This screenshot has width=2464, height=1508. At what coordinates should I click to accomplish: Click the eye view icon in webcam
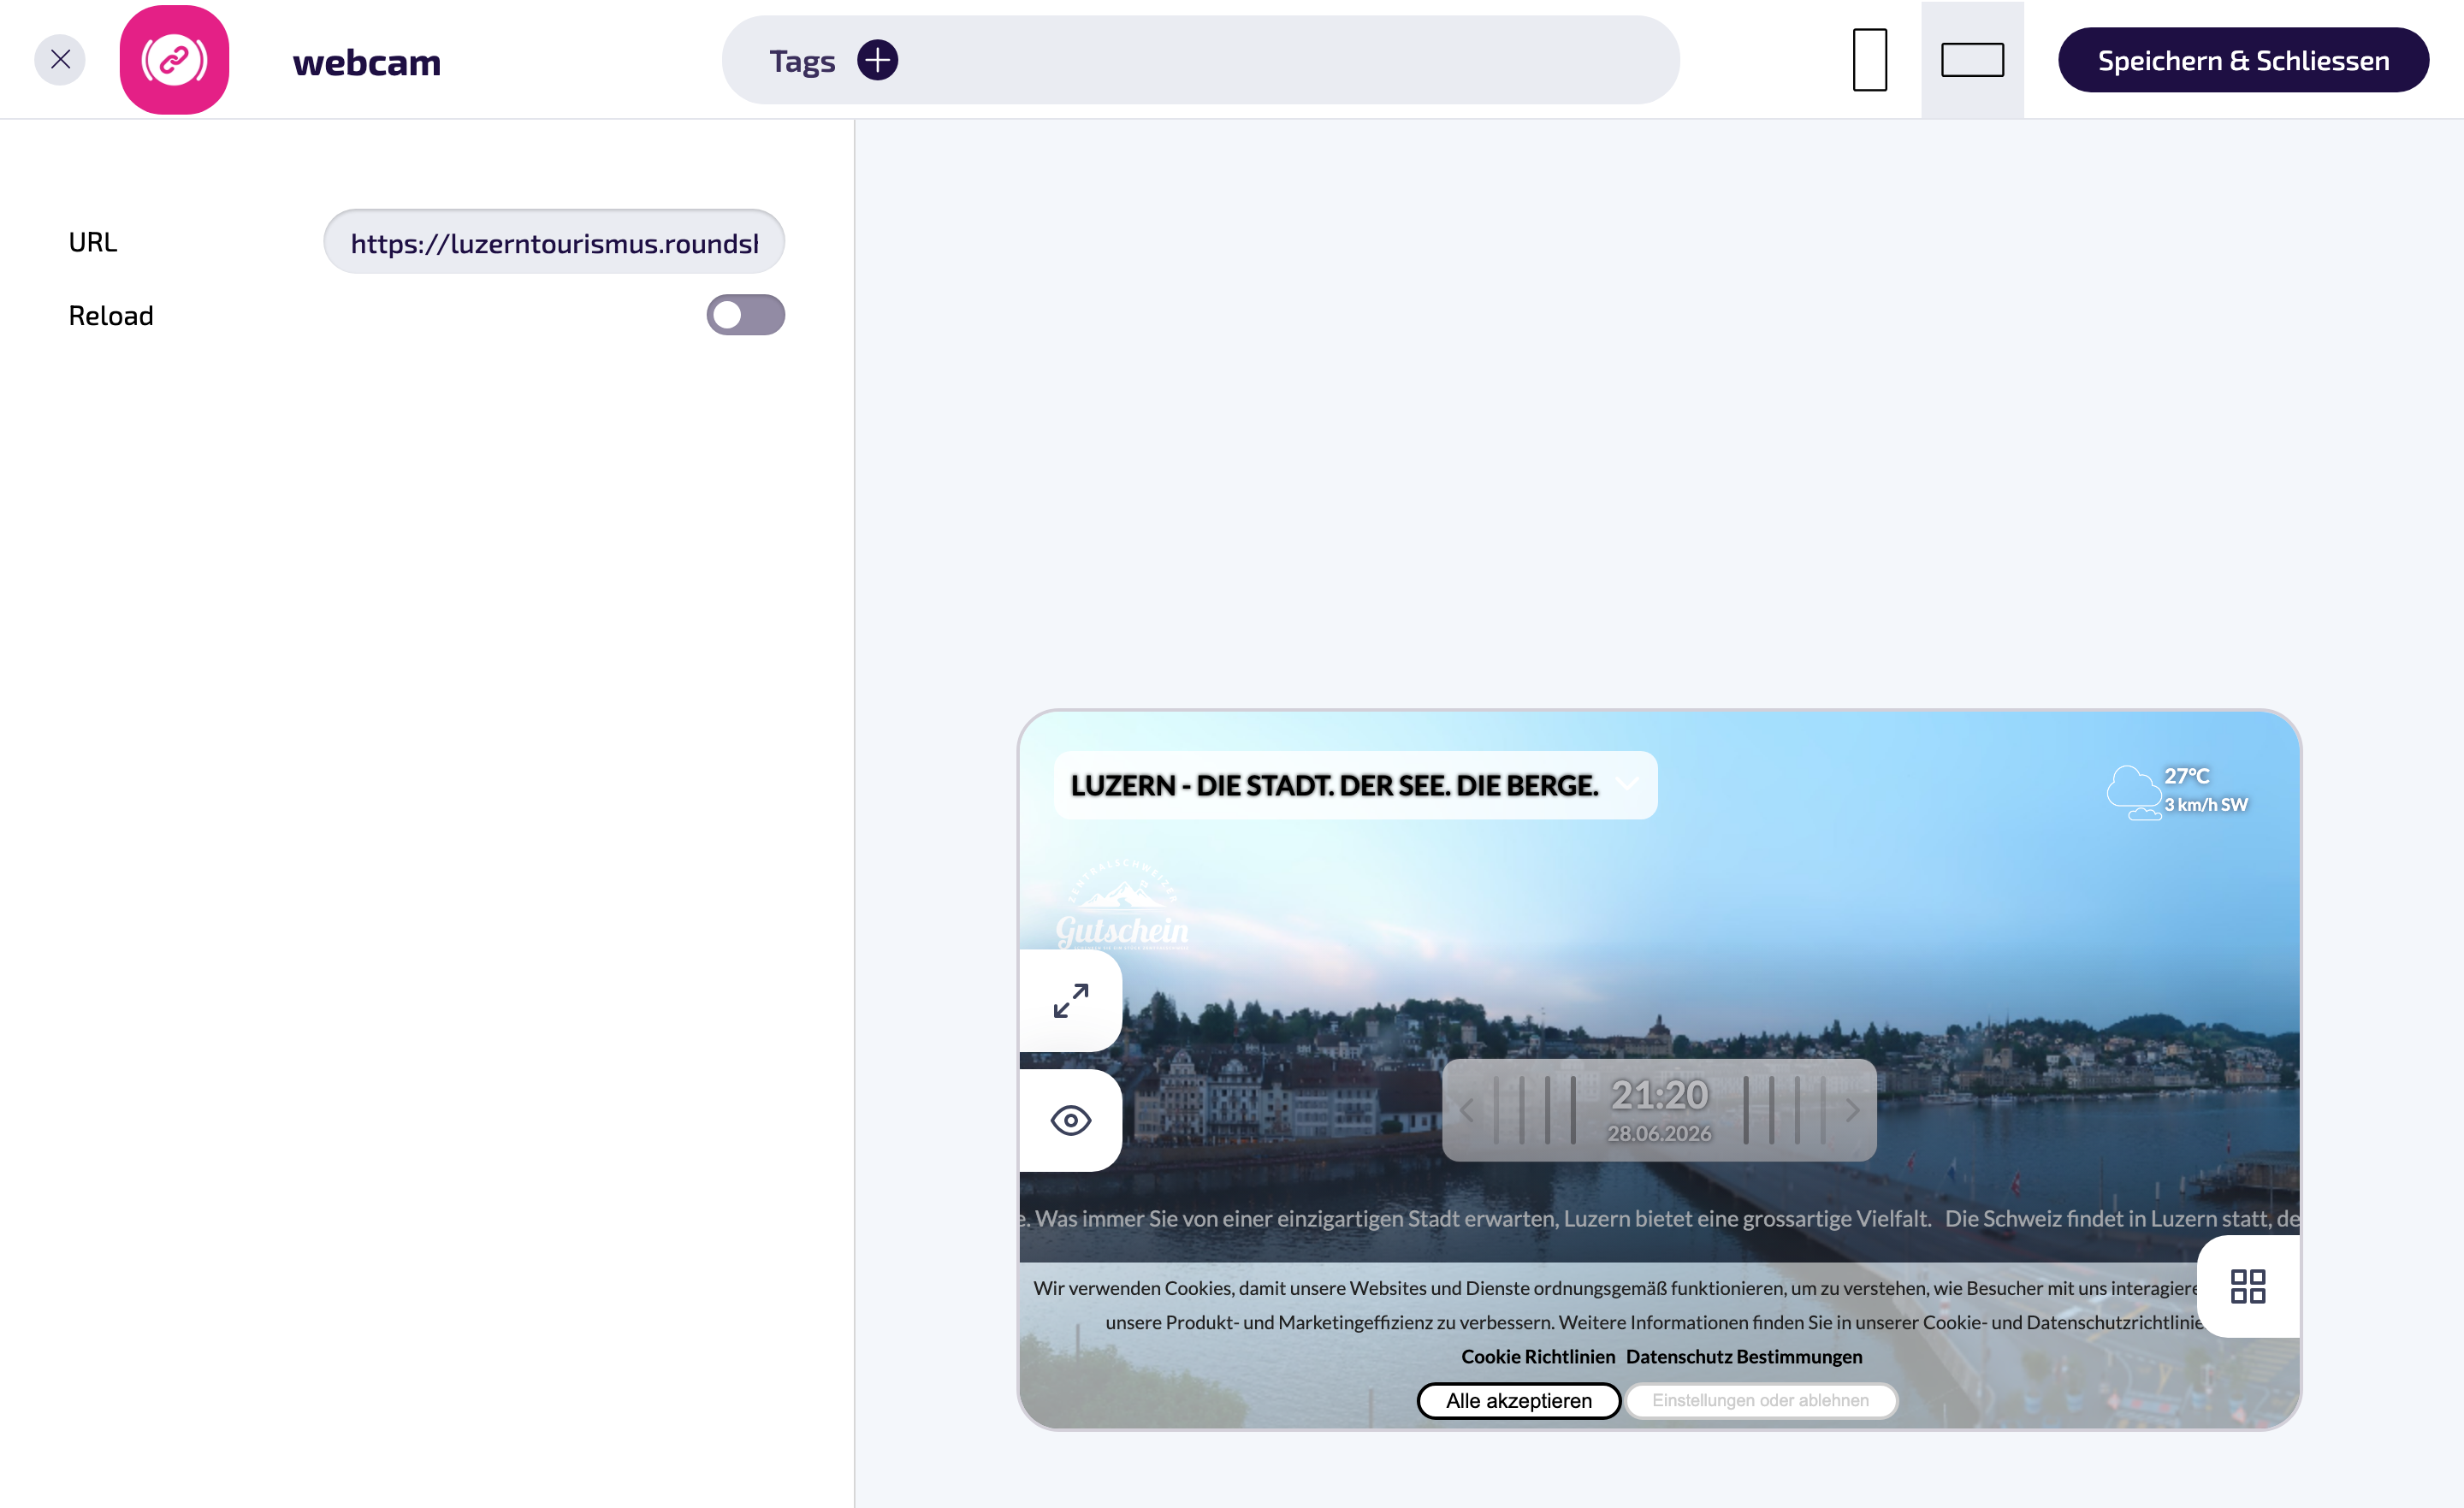1070,1120
